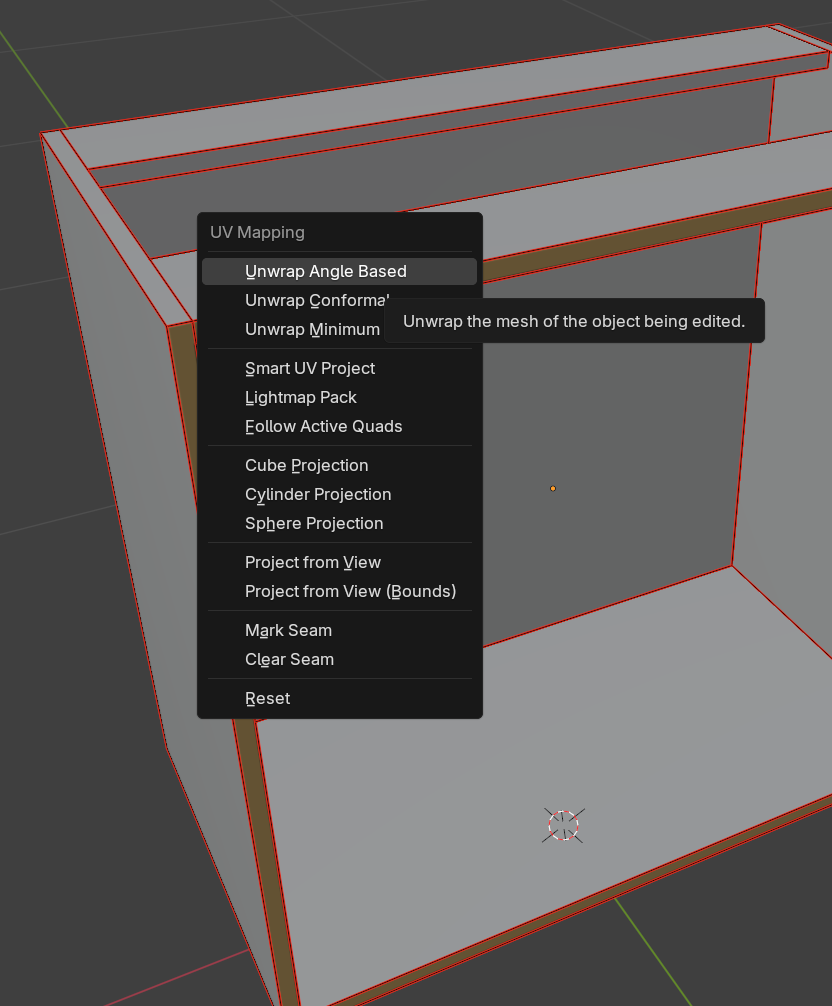Select Project from View
The width and height of the screenshot is (832, 1006).
point(339,562)
